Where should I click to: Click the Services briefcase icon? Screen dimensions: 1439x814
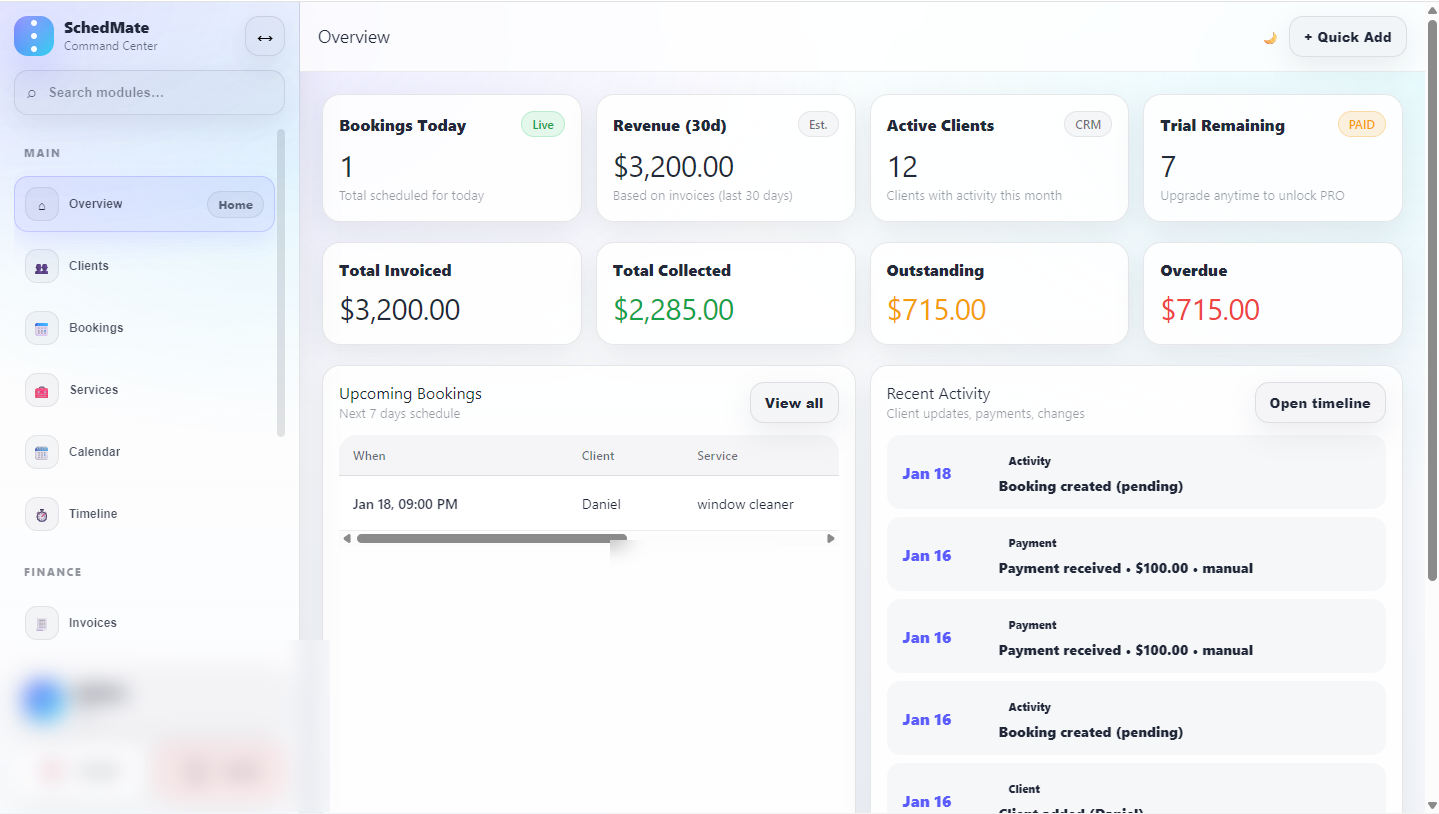41,389
